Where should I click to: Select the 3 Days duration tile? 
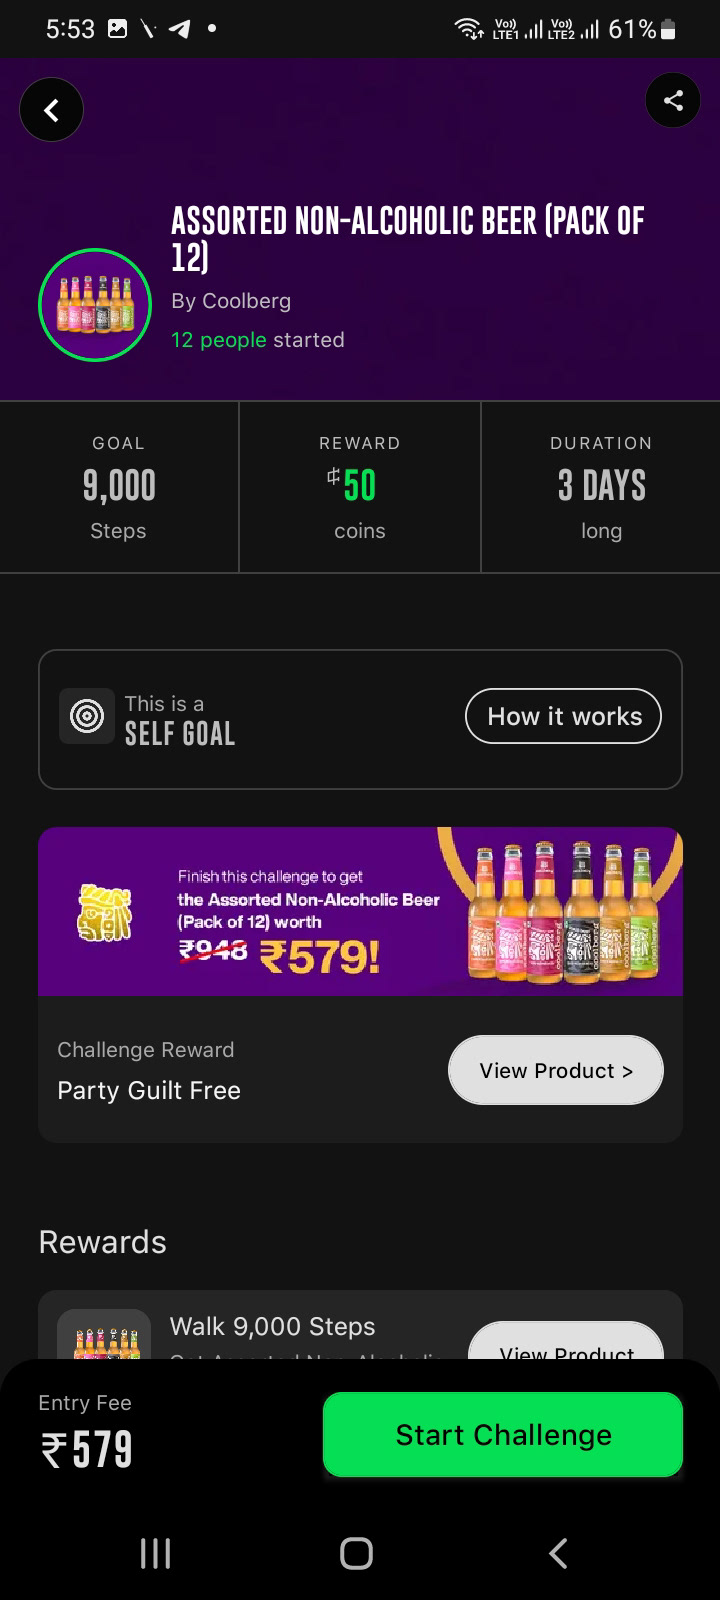601,487
